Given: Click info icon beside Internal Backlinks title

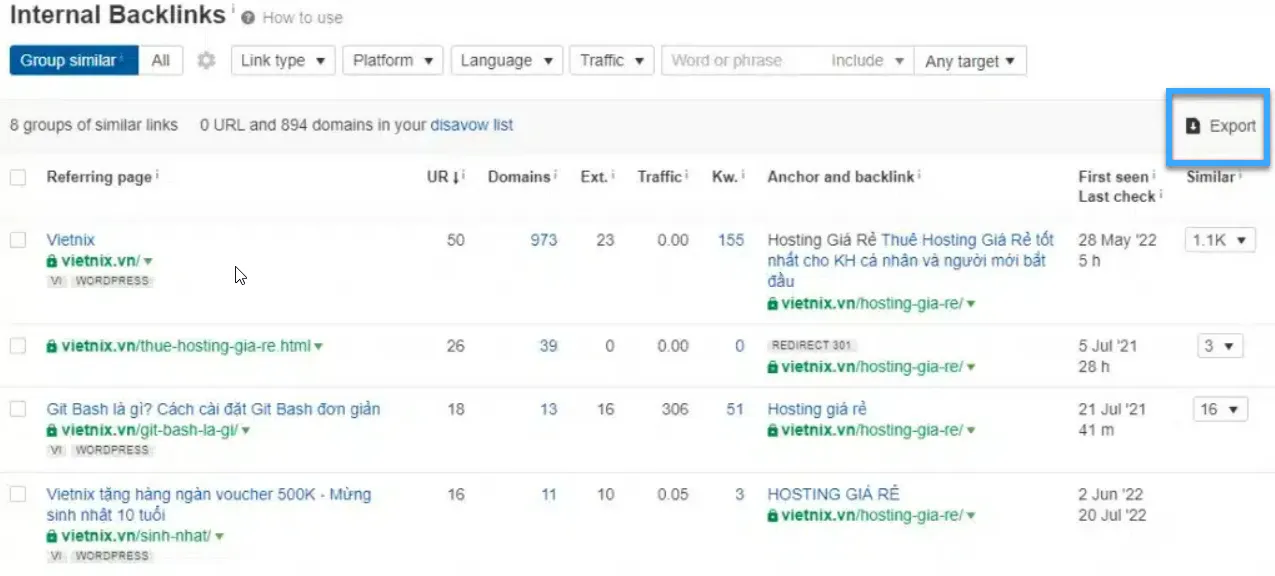Looking at the screenshot, I should click(x=232, y=10).
